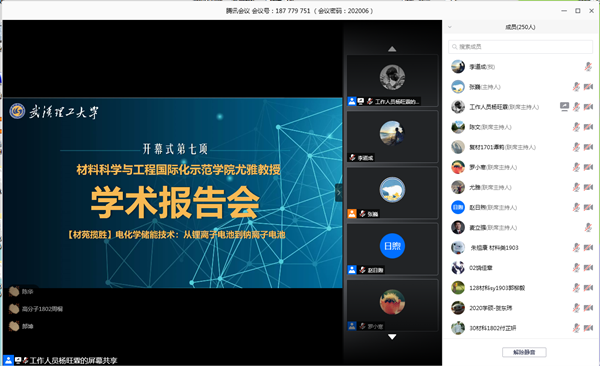Show previous video tiles with the up arrow
600x366 pixels.
(392, 49)
